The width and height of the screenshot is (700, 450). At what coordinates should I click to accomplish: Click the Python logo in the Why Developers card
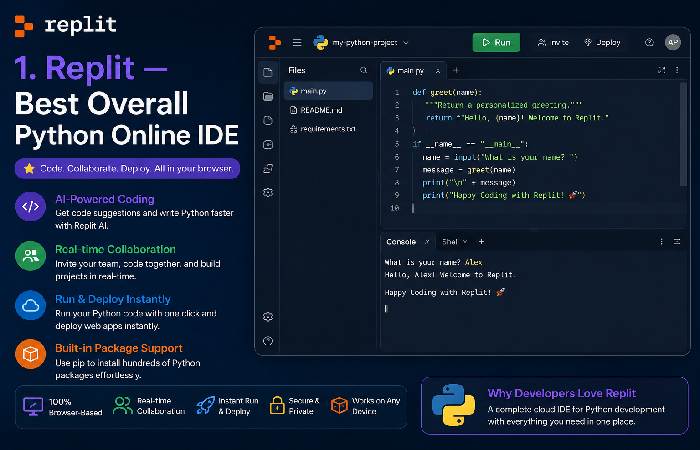pyautogui.click(x=453, y=405)
